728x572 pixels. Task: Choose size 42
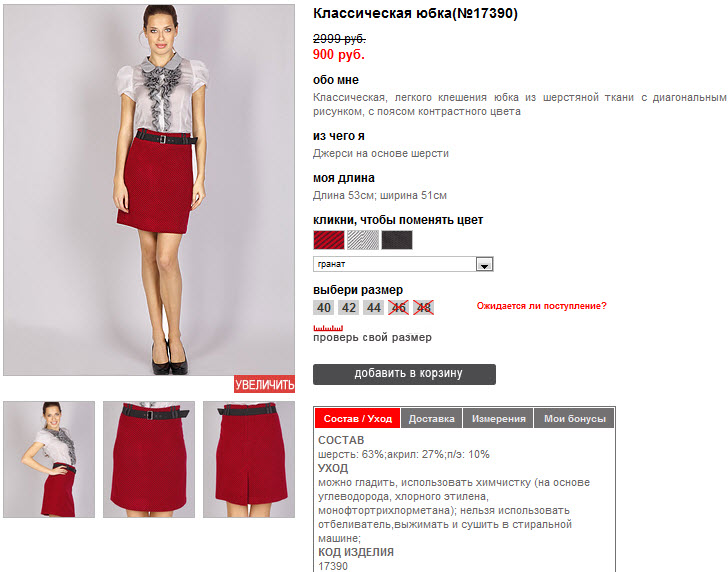click(x=349, y=307)
